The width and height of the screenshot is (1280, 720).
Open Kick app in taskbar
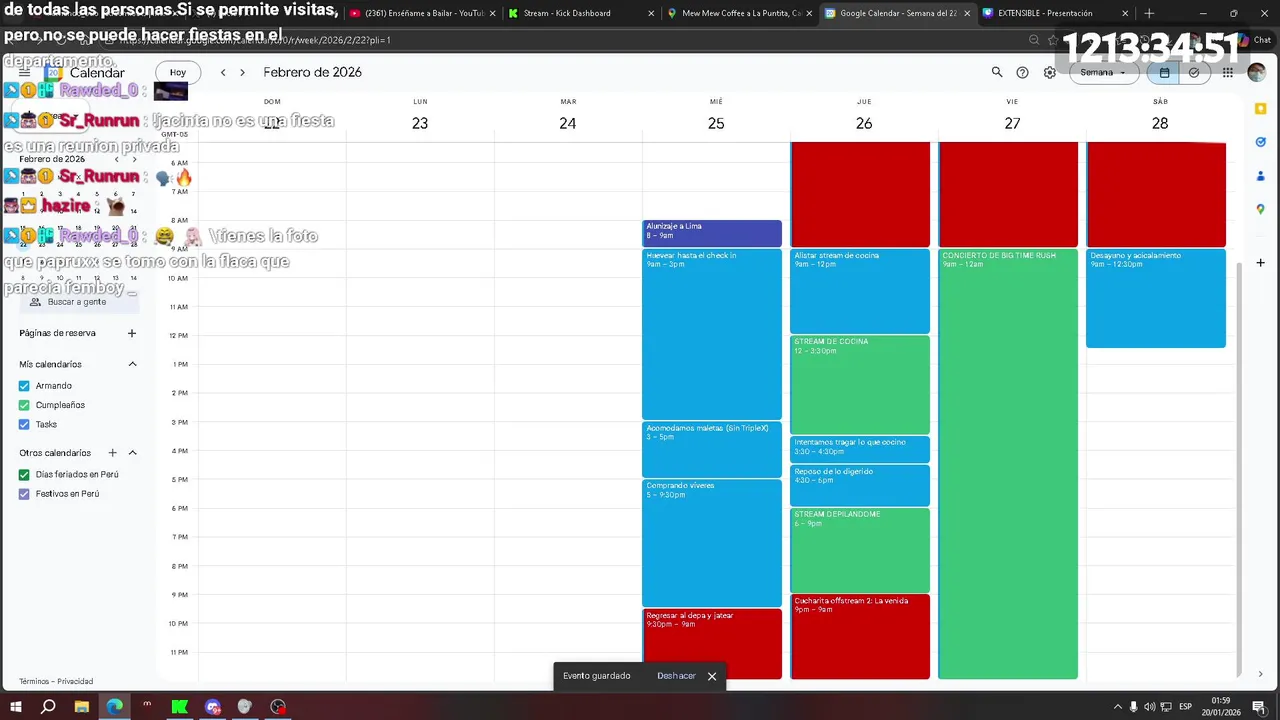tap(180, 707)
